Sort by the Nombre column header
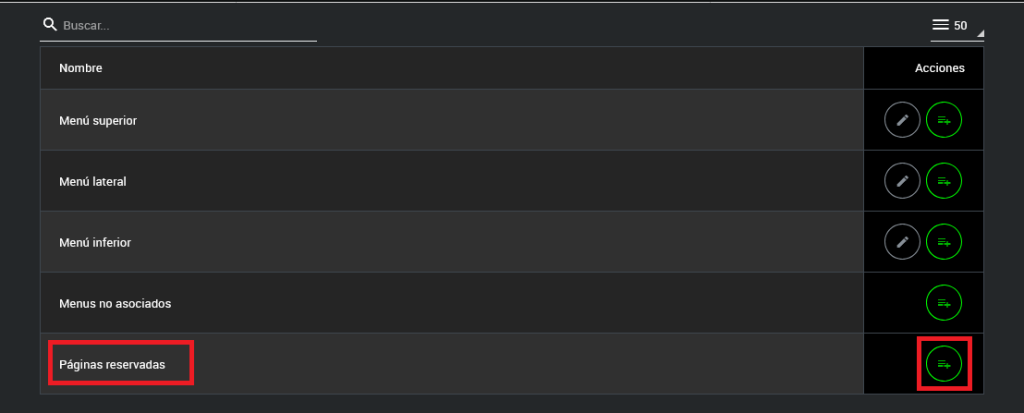 (81, 68)
